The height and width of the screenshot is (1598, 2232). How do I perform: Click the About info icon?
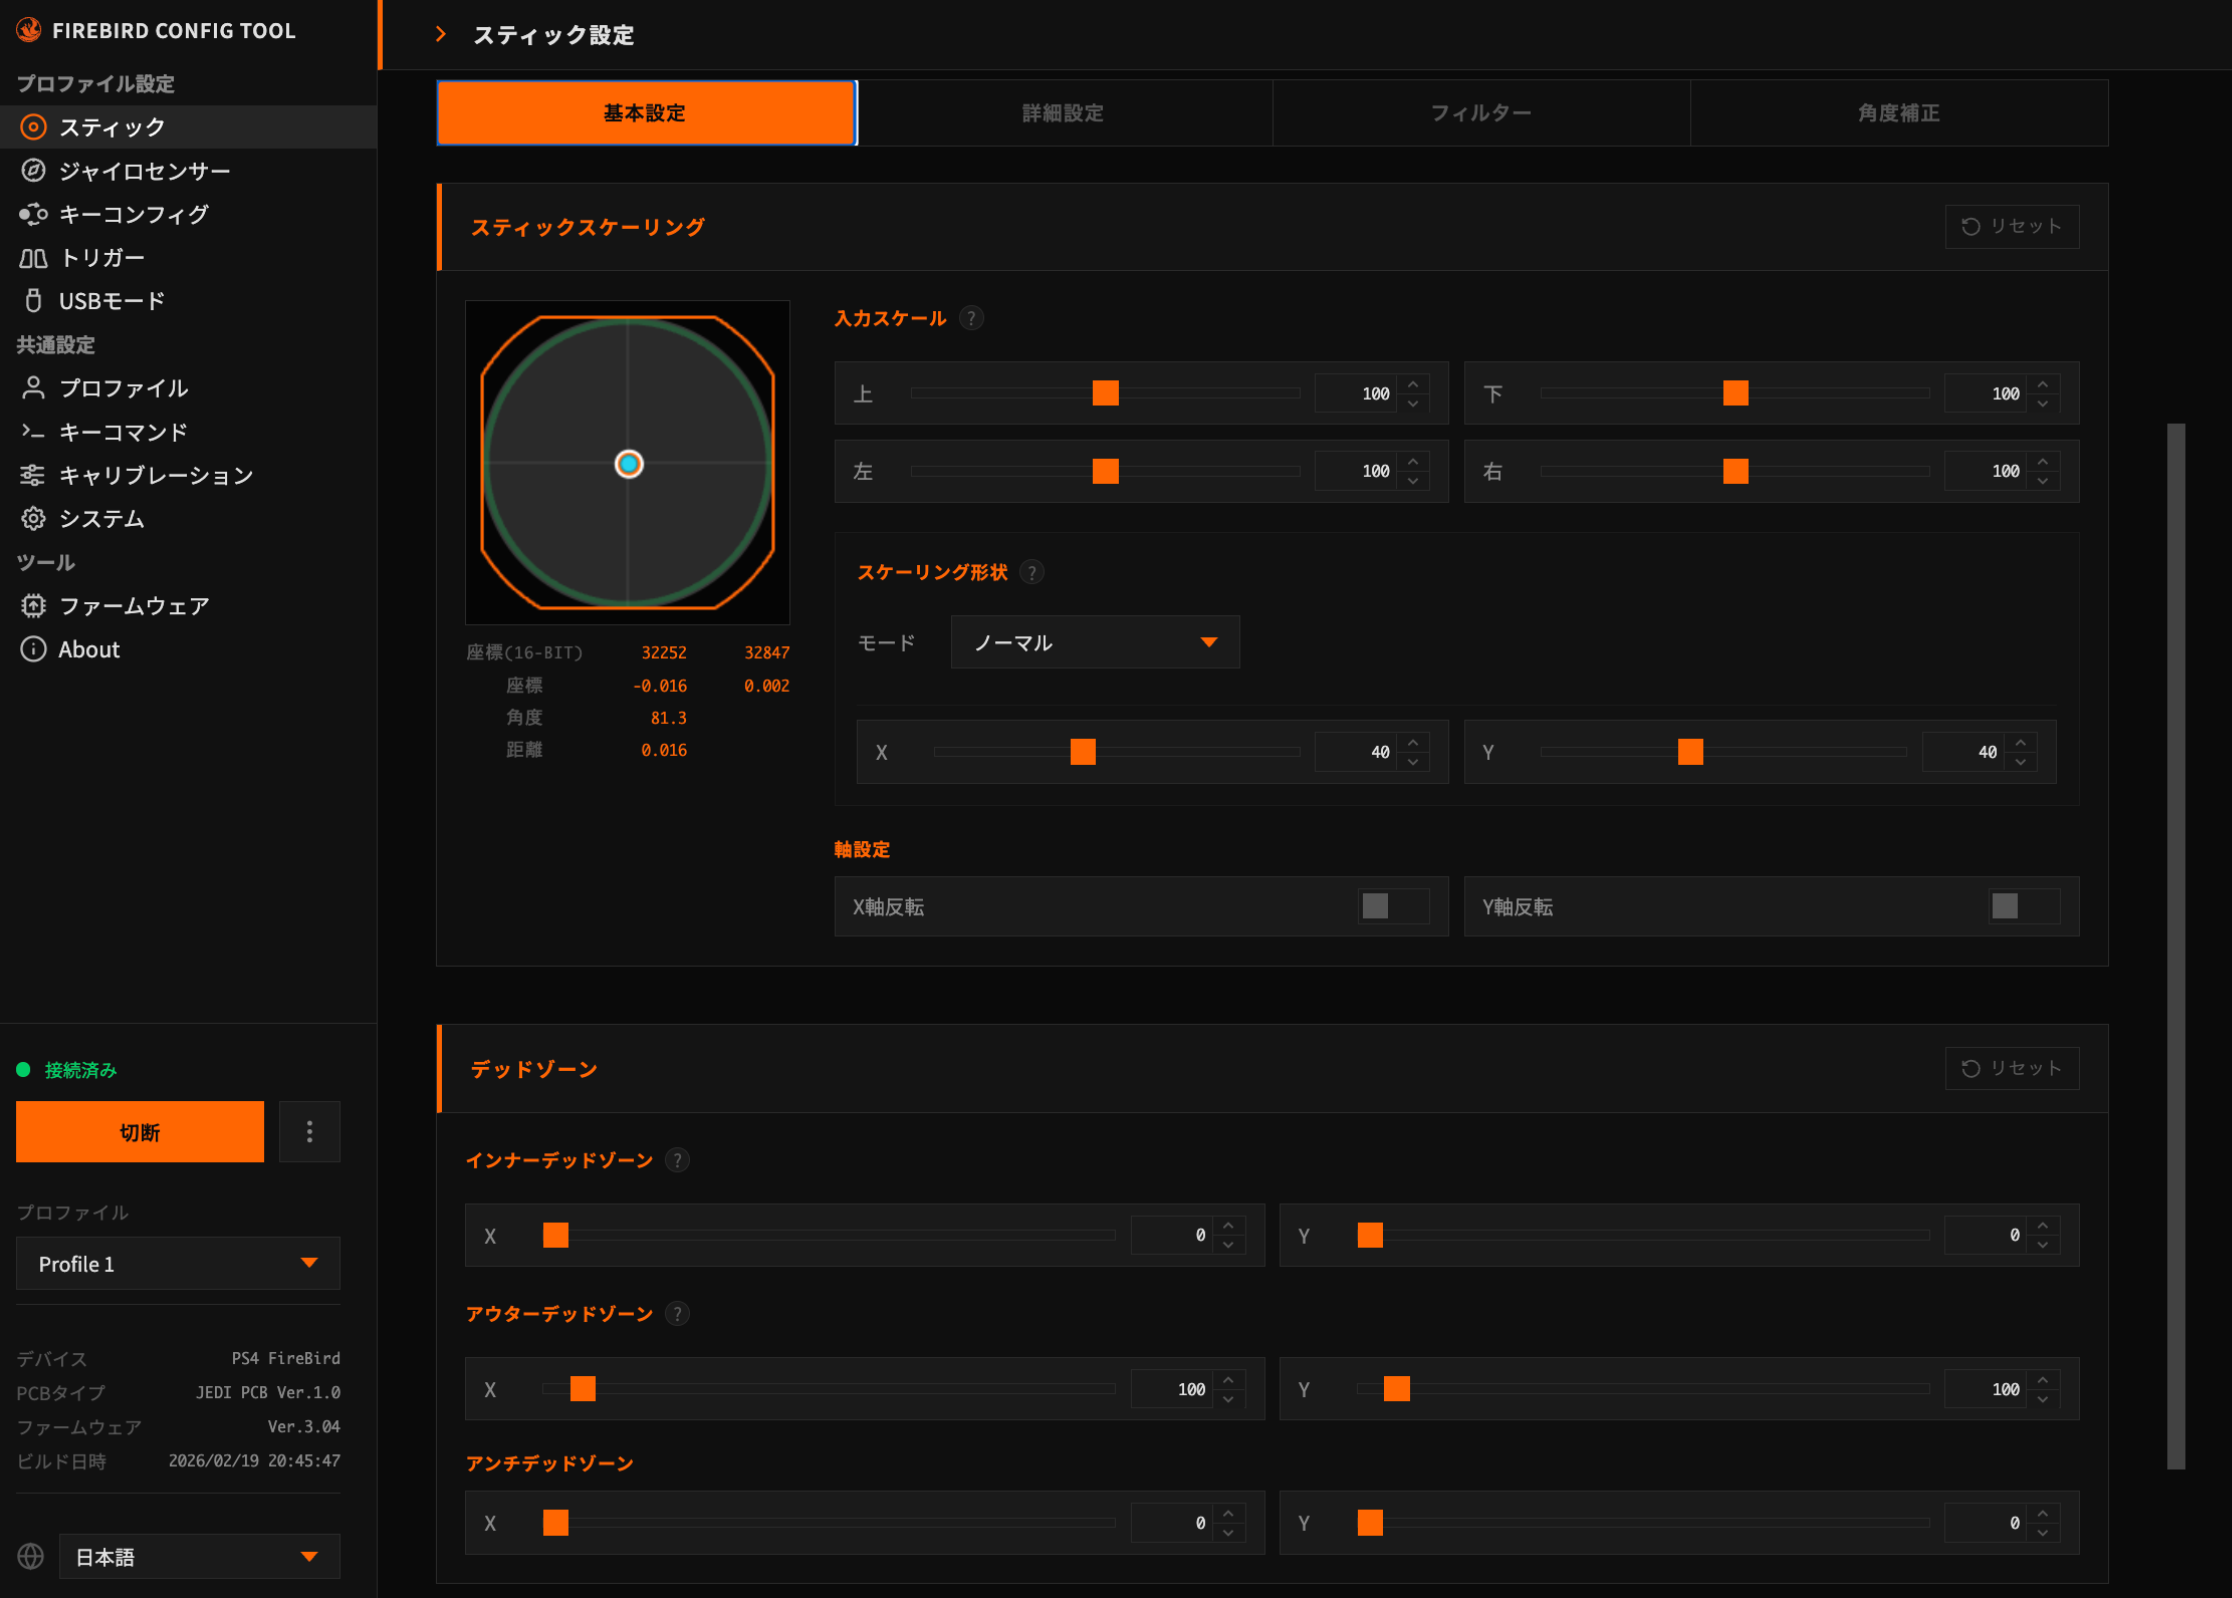pyautogui.click(x=33, y=650)
